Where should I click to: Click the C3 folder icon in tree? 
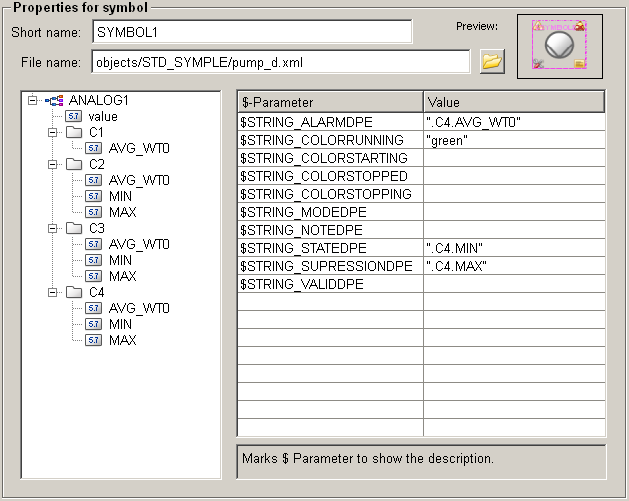tap(75, 228)
